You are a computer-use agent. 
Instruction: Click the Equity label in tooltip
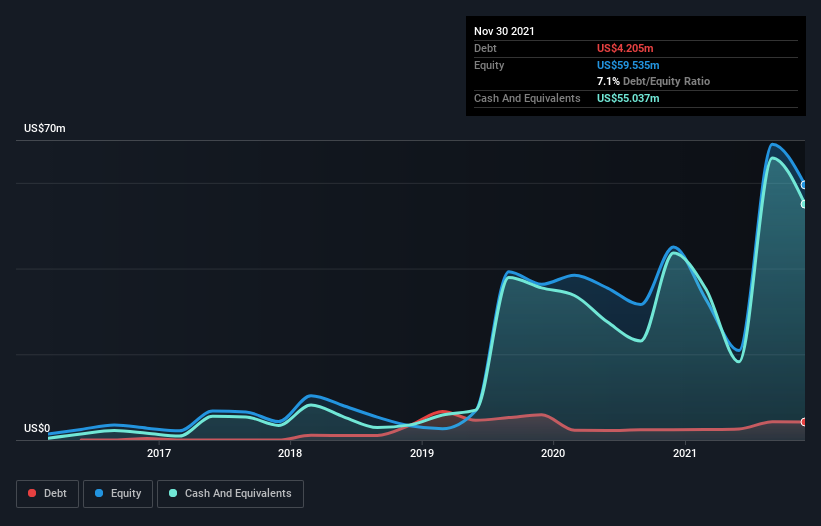(489, 65)
